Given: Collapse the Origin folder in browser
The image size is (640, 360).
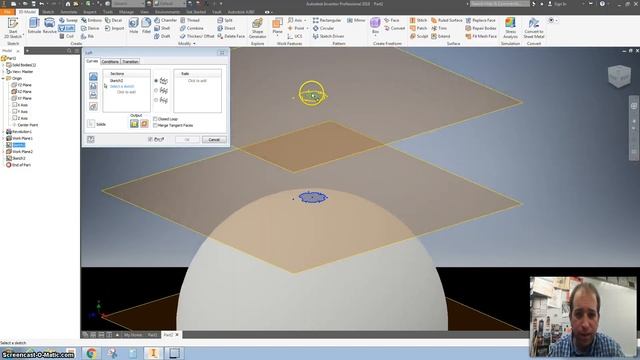Looking at the screenshot, I should pyautogui.click(x=3, y=78).
